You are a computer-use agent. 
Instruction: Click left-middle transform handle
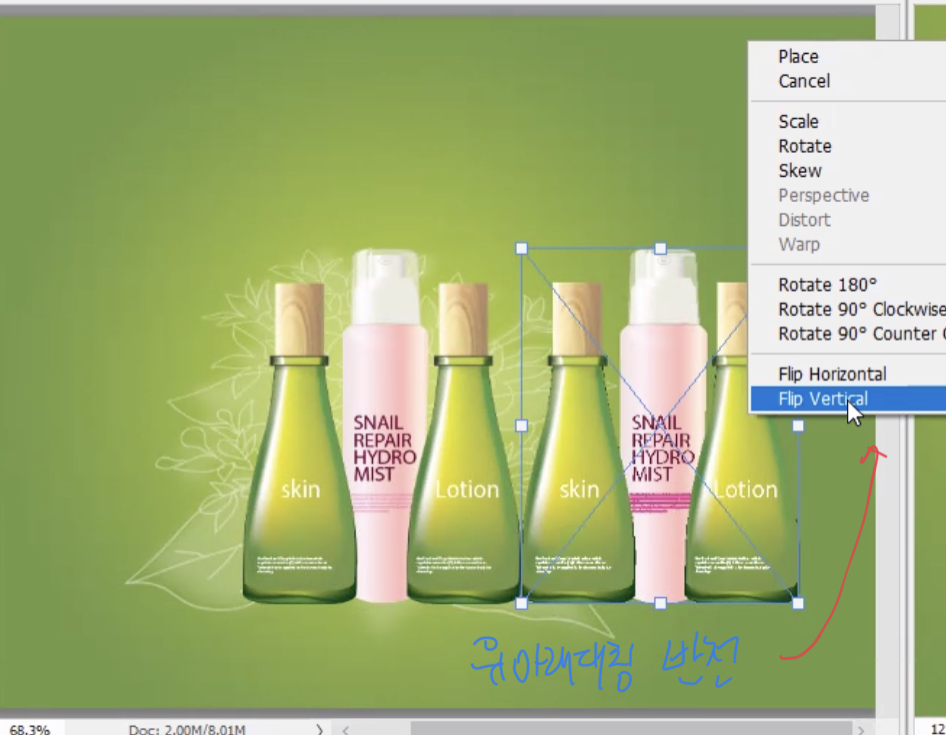pos(522,425)
